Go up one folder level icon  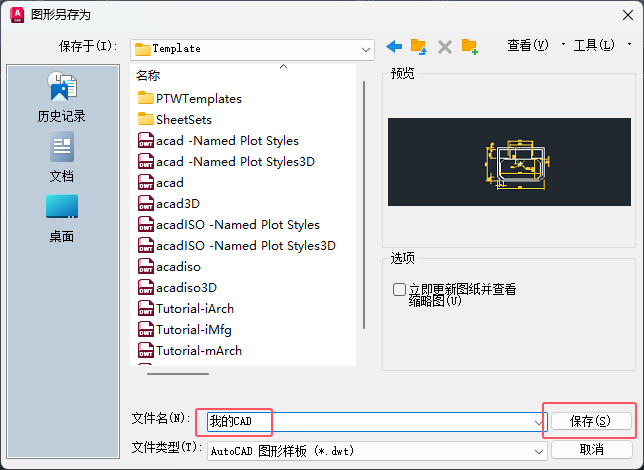[x=419, y=46]
